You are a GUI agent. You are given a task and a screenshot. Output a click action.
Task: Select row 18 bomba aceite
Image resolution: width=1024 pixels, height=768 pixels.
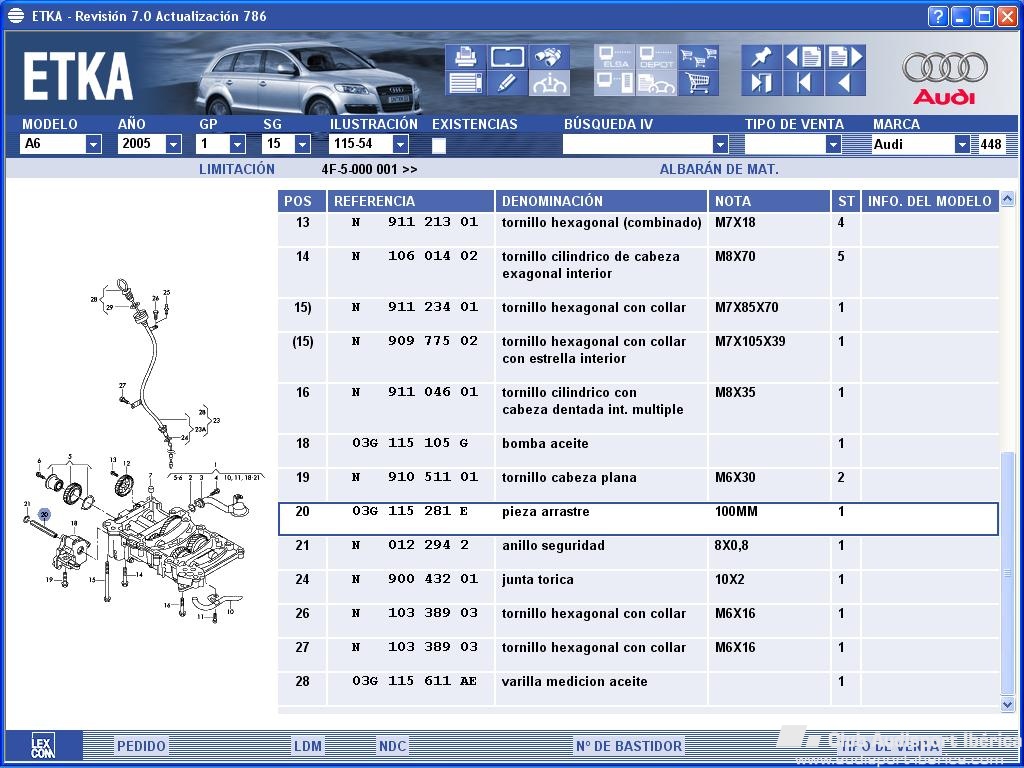[638, 450]
